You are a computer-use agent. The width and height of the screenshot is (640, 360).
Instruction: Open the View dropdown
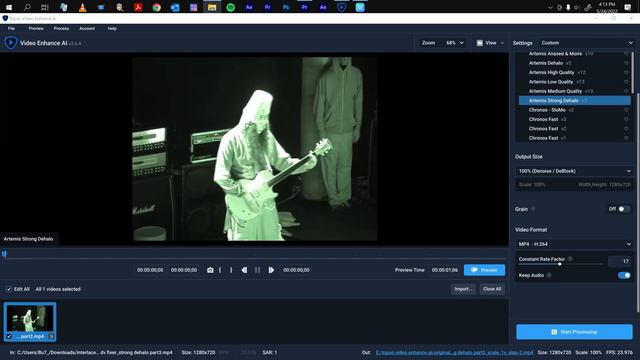pos(490,43)
